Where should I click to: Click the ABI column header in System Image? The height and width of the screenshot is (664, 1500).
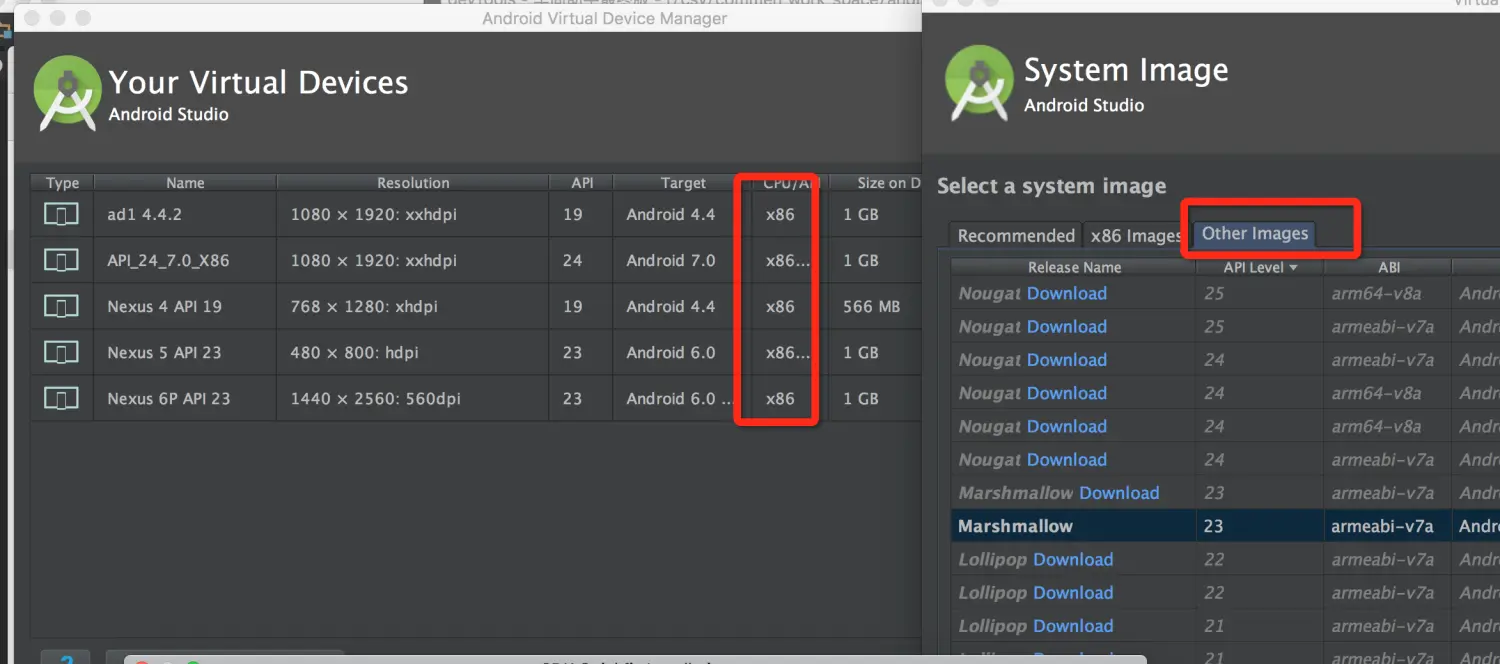point(1389,268)
